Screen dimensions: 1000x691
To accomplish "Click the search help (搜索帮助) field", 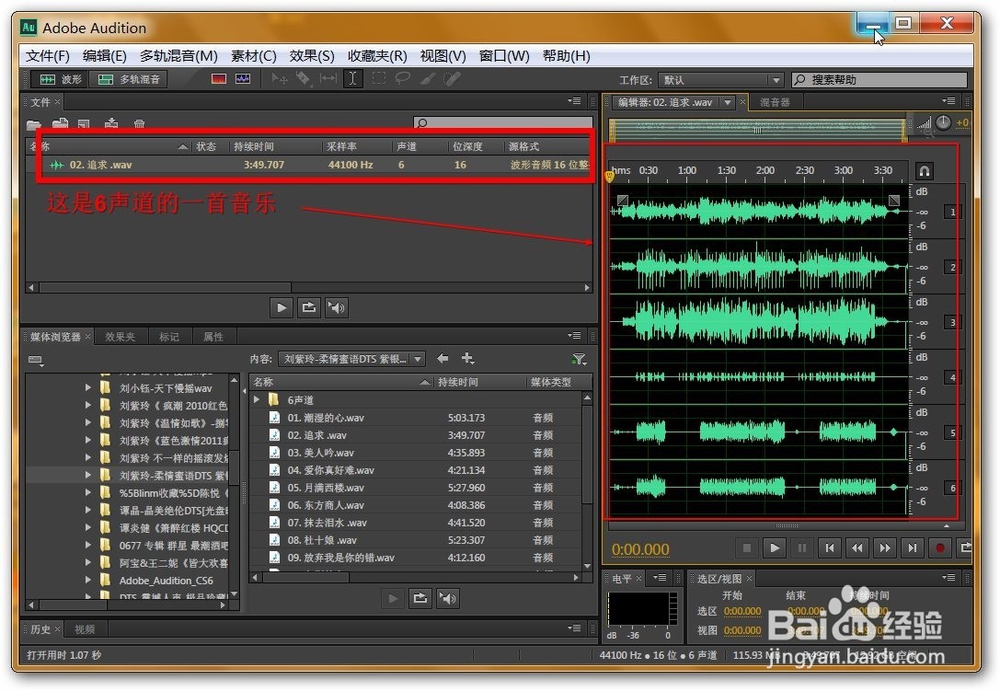I will click(879, 80).
